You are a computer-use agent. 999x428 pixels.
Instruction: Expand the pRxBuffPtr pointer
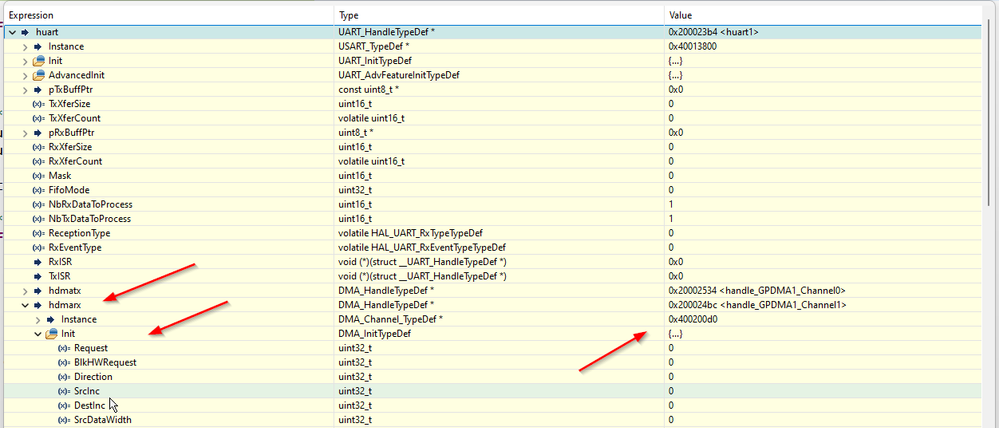pos(25,133)
